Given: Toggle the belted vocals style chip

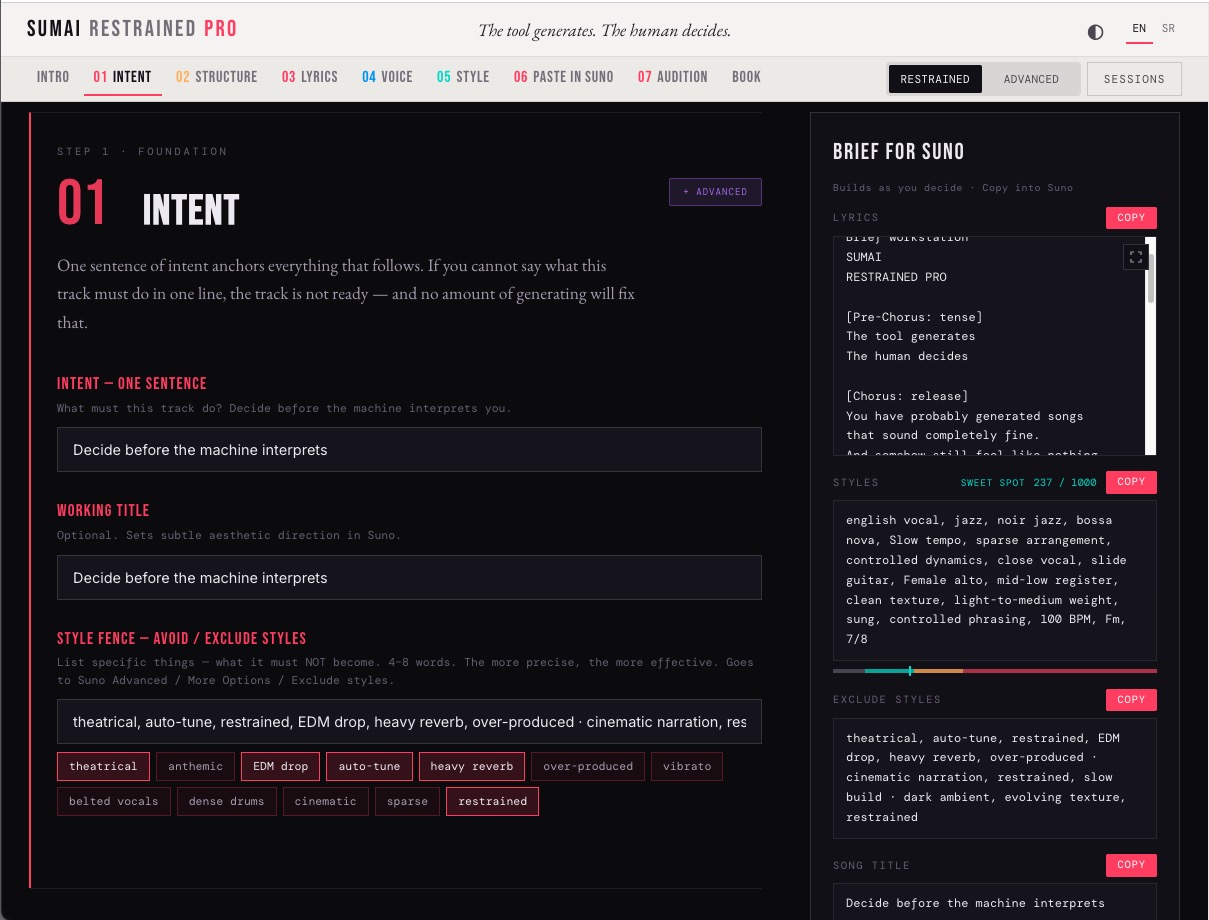Looking at the screenshot, I should [114, 802].
